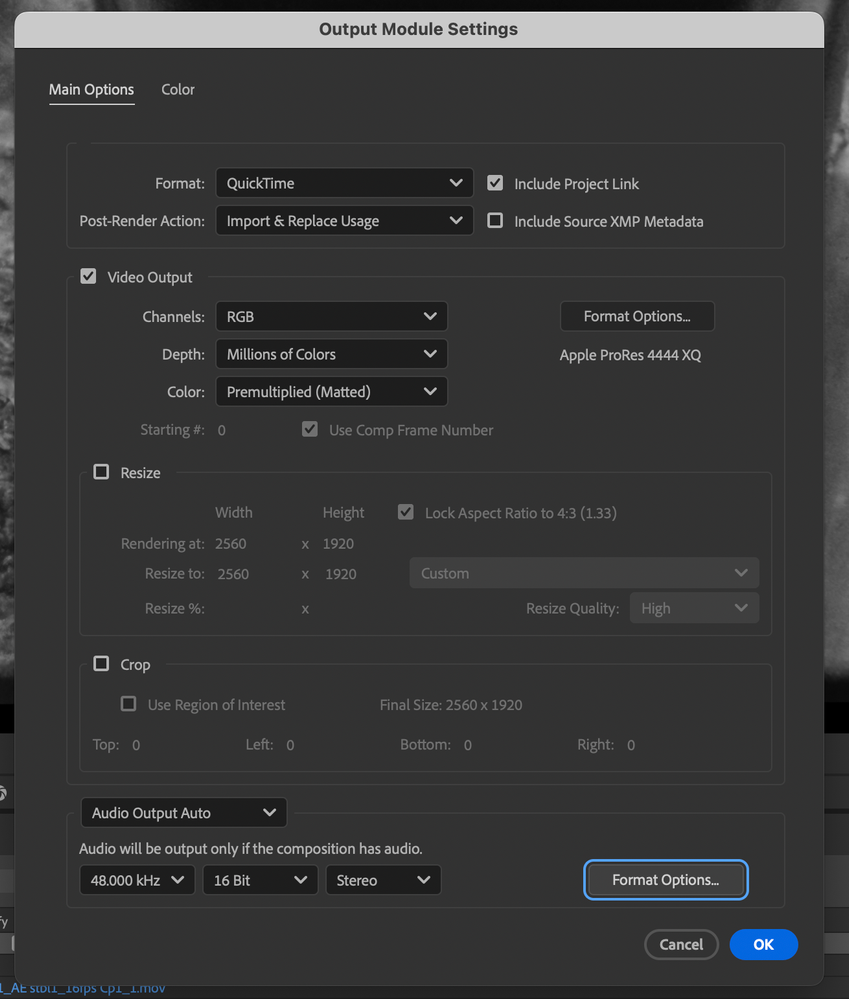Expand the Channels dropdown set to RGB
Screen dimensions: 849x999
[331, 316]
